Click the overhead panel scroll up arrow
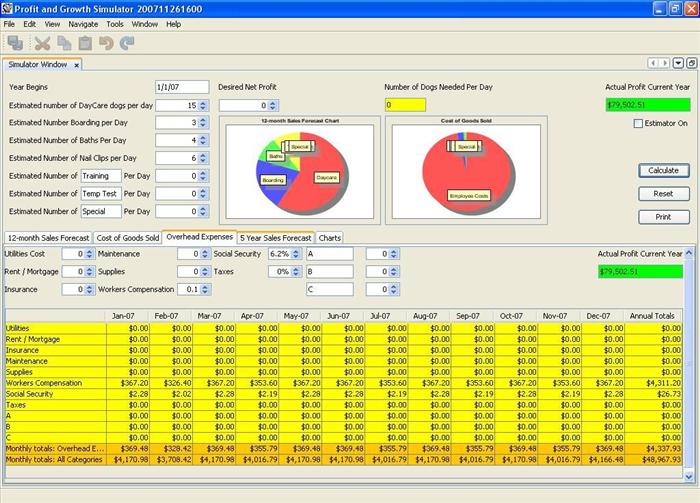Image resolution: width=700 pixels, height=503 pixels. tap(688, 253)
